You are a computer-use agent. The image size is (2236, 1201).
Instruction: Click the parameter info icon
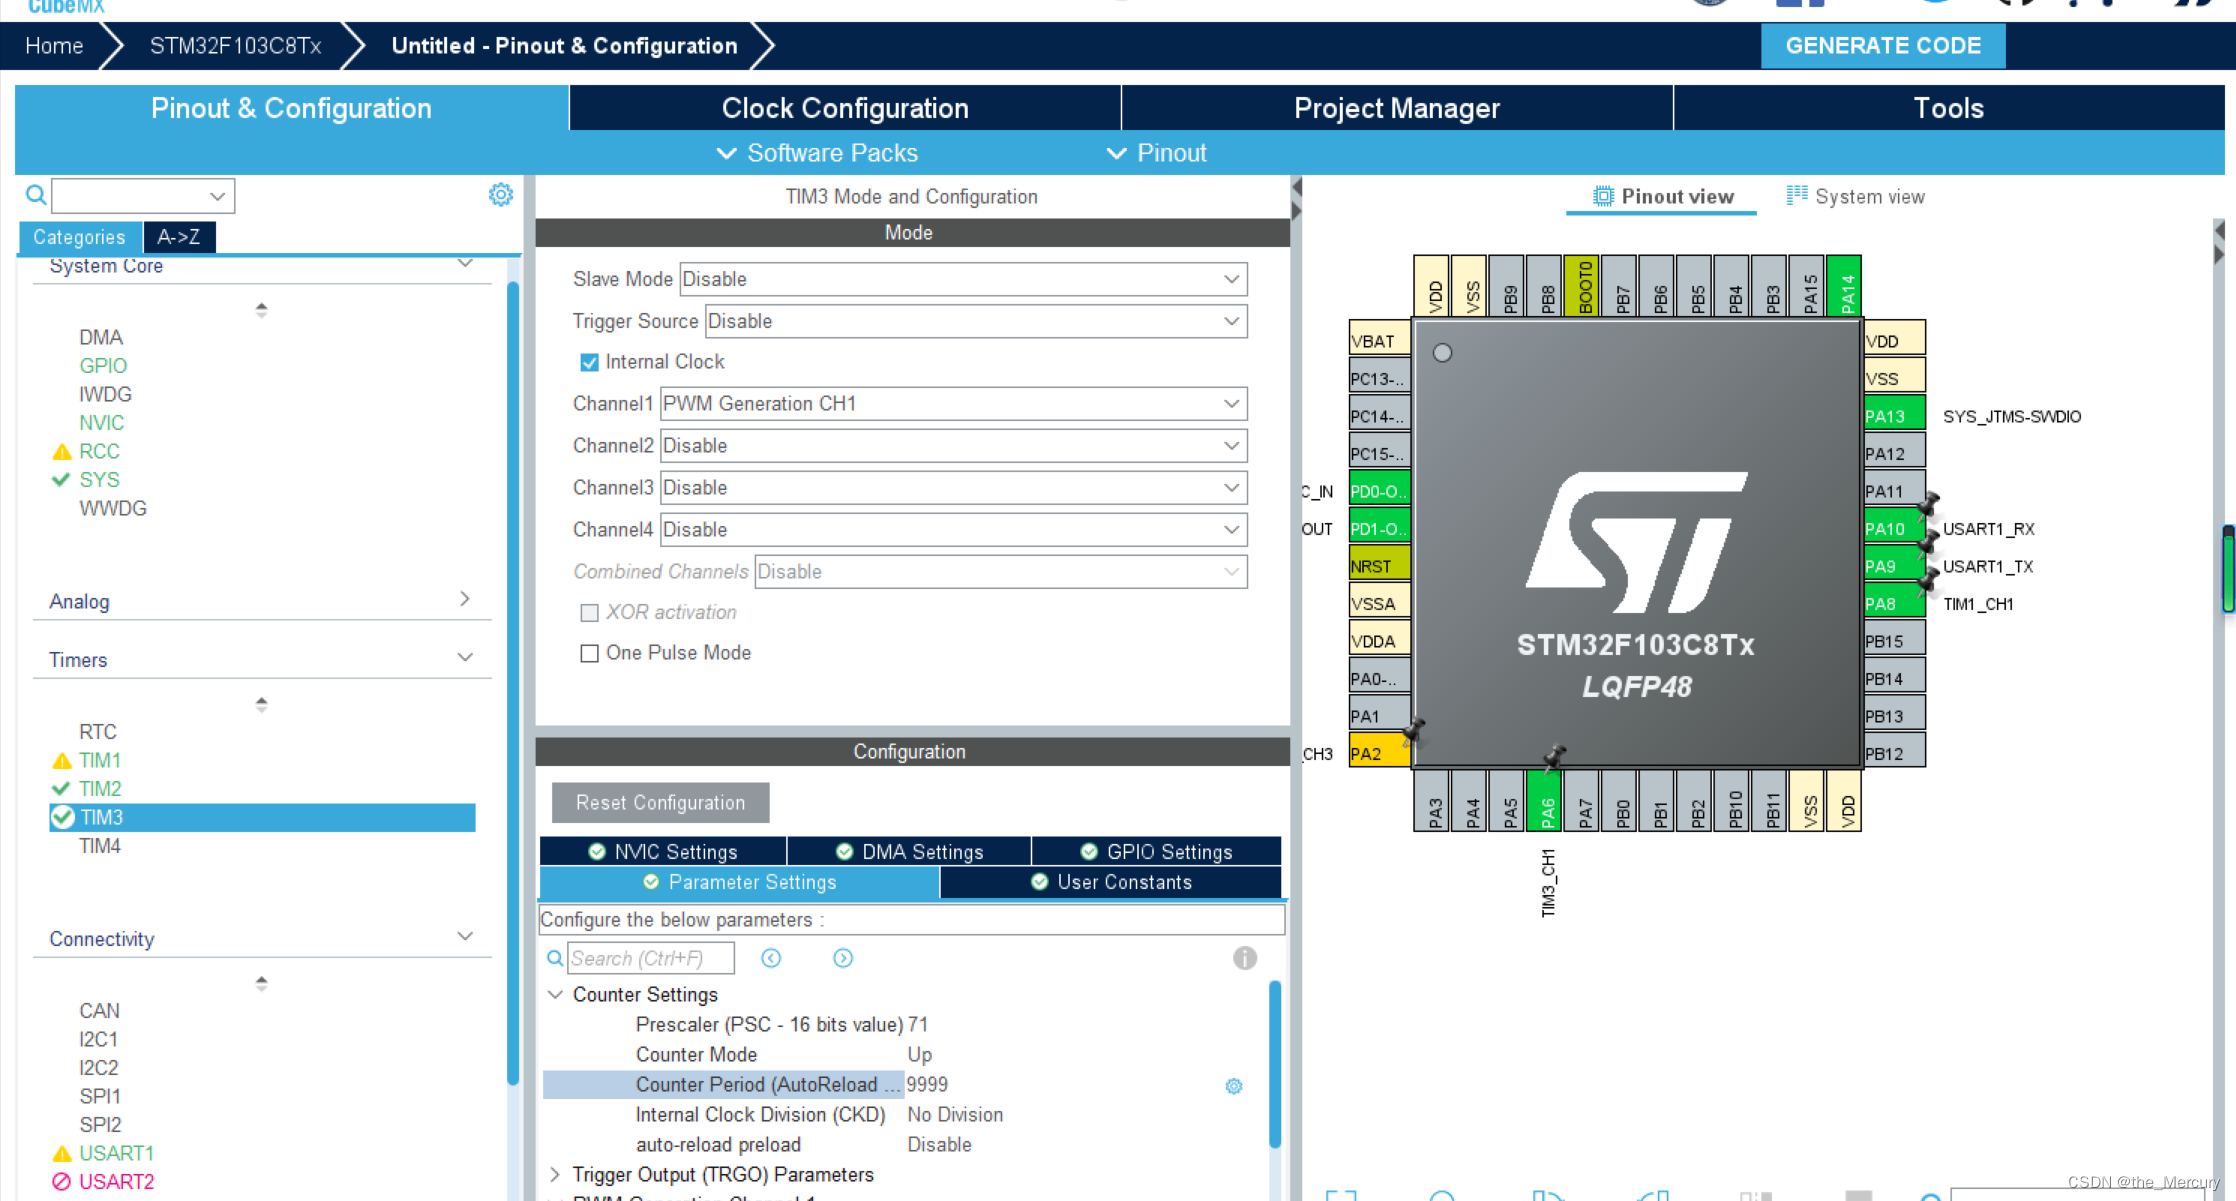click(1244, 958)
